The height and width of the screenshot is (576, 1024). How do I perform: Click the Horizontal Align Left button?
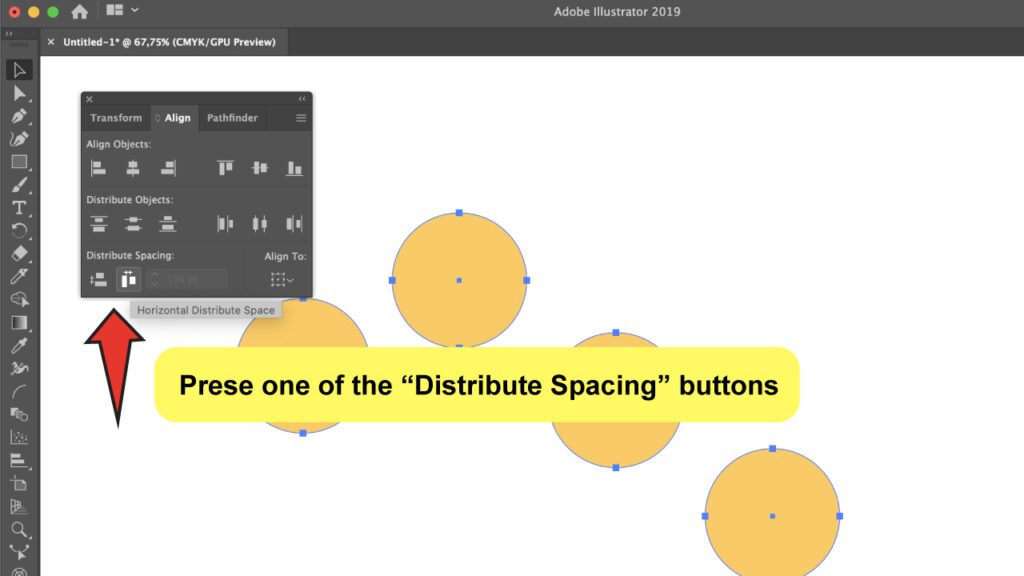[x=97, y=167]
